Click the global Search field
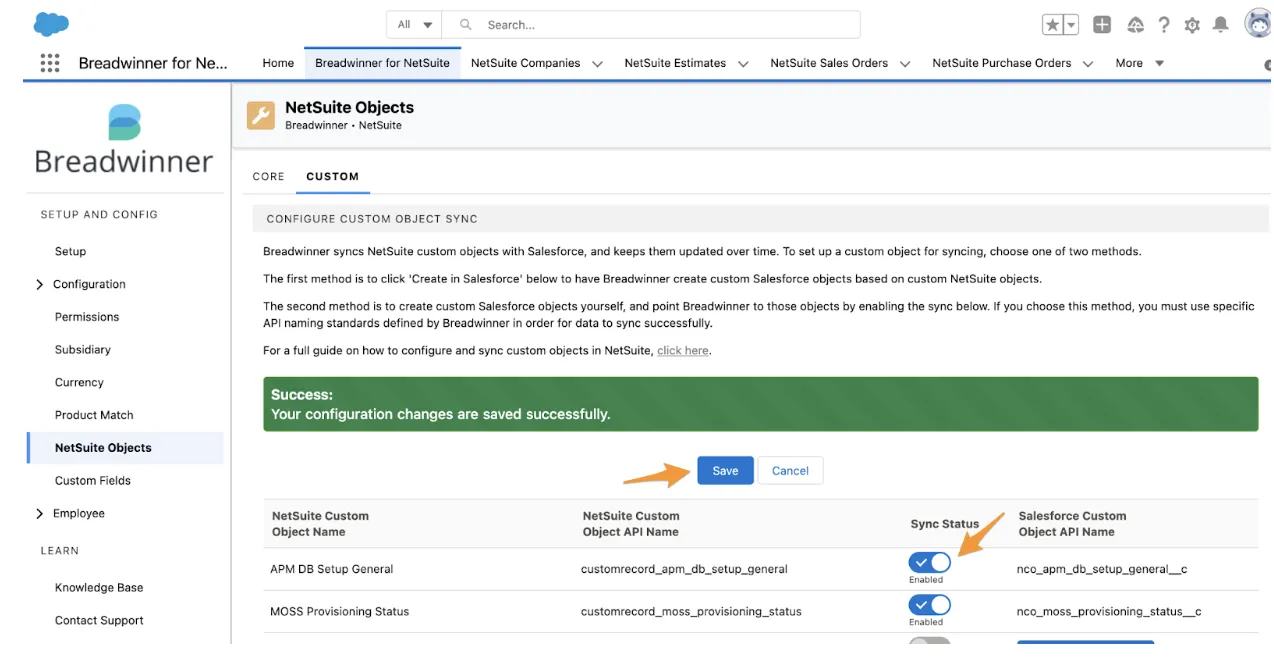 (651, 25)
